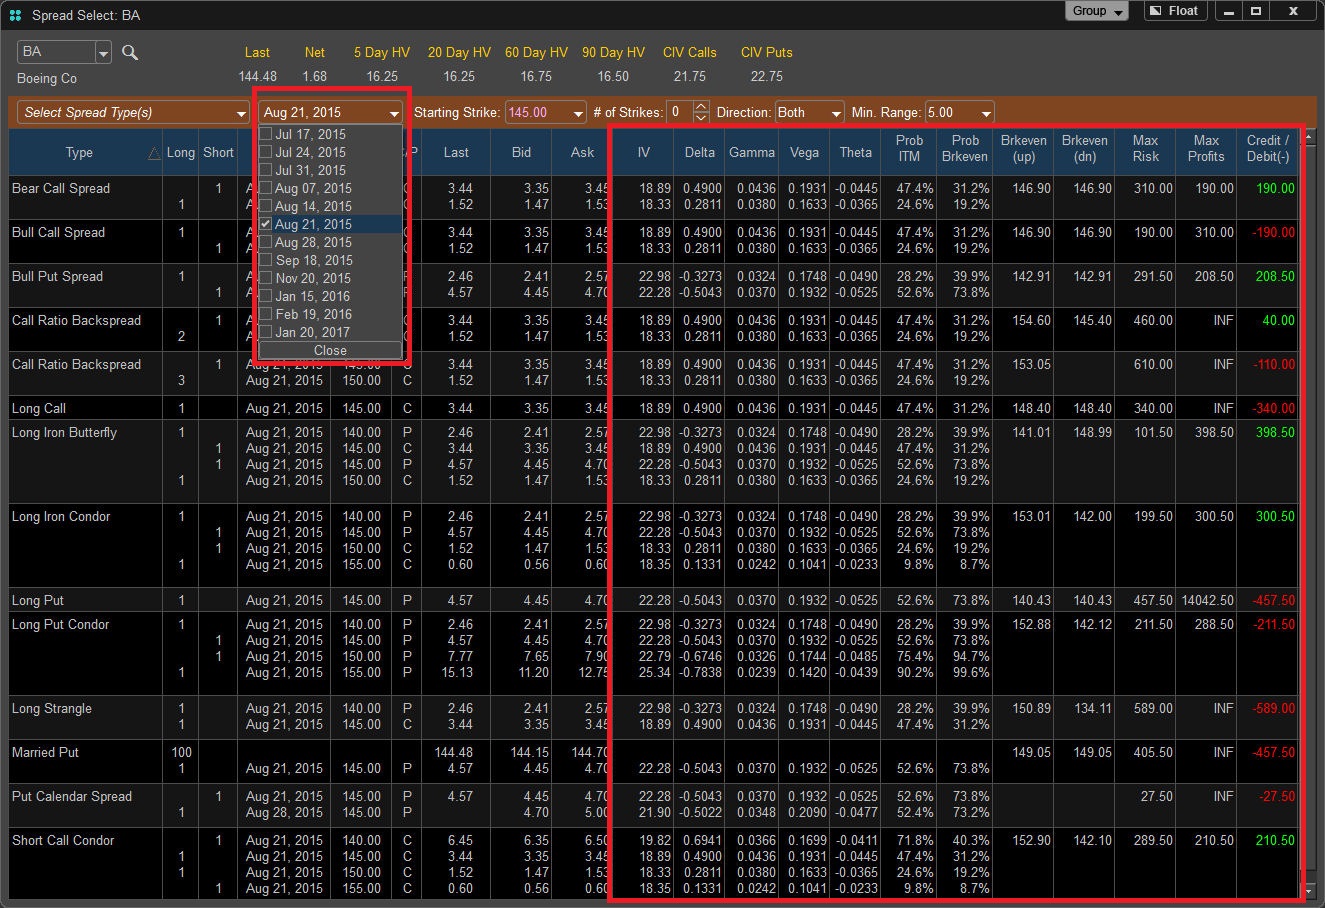The image size is (1325, 908).
Task: Click the # of Strikes input field
Action: coord(681,113)
